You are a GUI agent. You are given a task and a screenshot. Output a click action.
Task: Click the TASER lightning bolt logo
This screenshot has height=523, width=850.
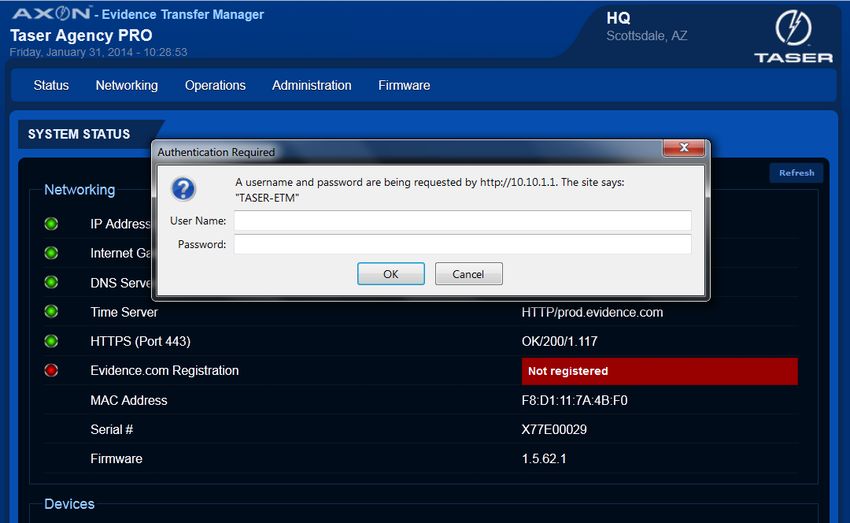click(793, 28)
